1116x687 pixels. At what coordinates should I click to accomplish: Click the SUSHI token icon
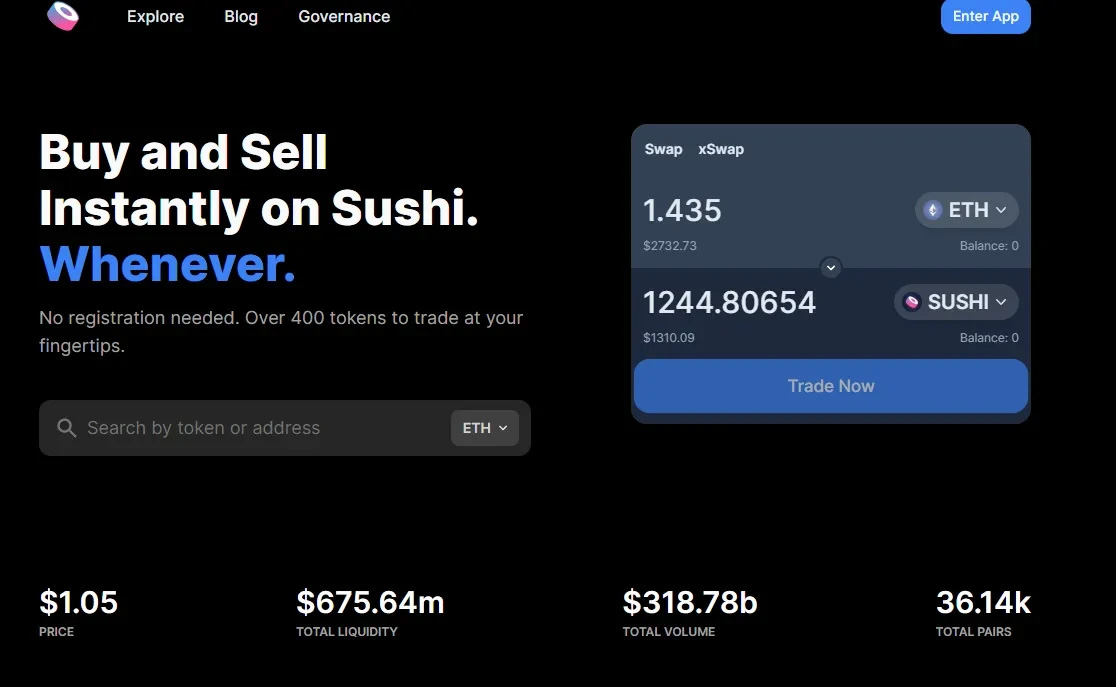[x=912, y=302]
